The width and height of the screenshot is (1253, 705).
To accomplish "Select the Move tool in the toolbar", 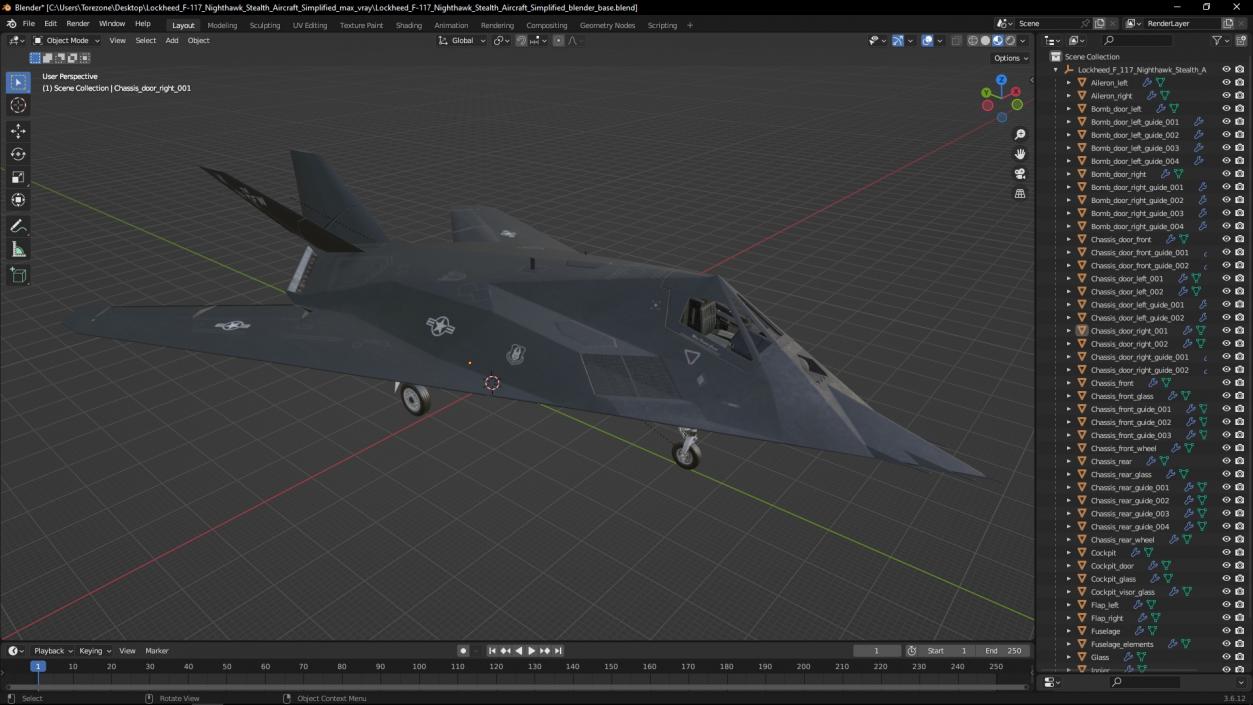I will [x=18, y=130].
